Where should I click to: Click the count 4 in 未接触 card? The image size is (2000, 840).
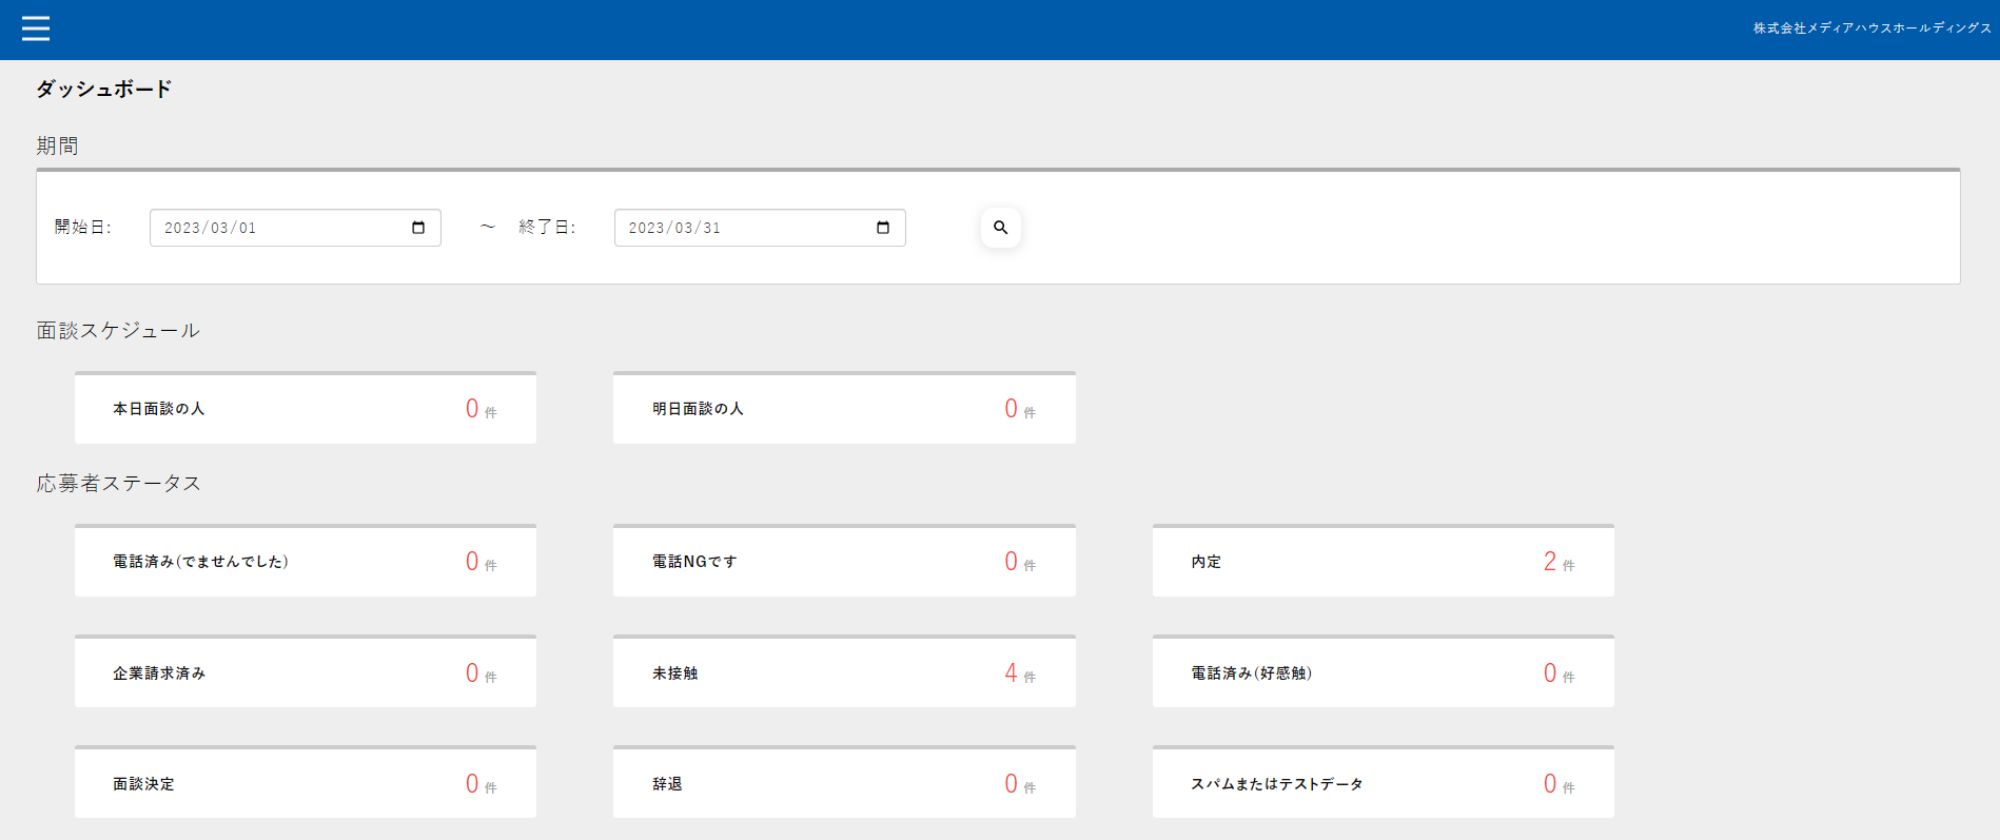pyautogui.click(x=1011, y=673)
